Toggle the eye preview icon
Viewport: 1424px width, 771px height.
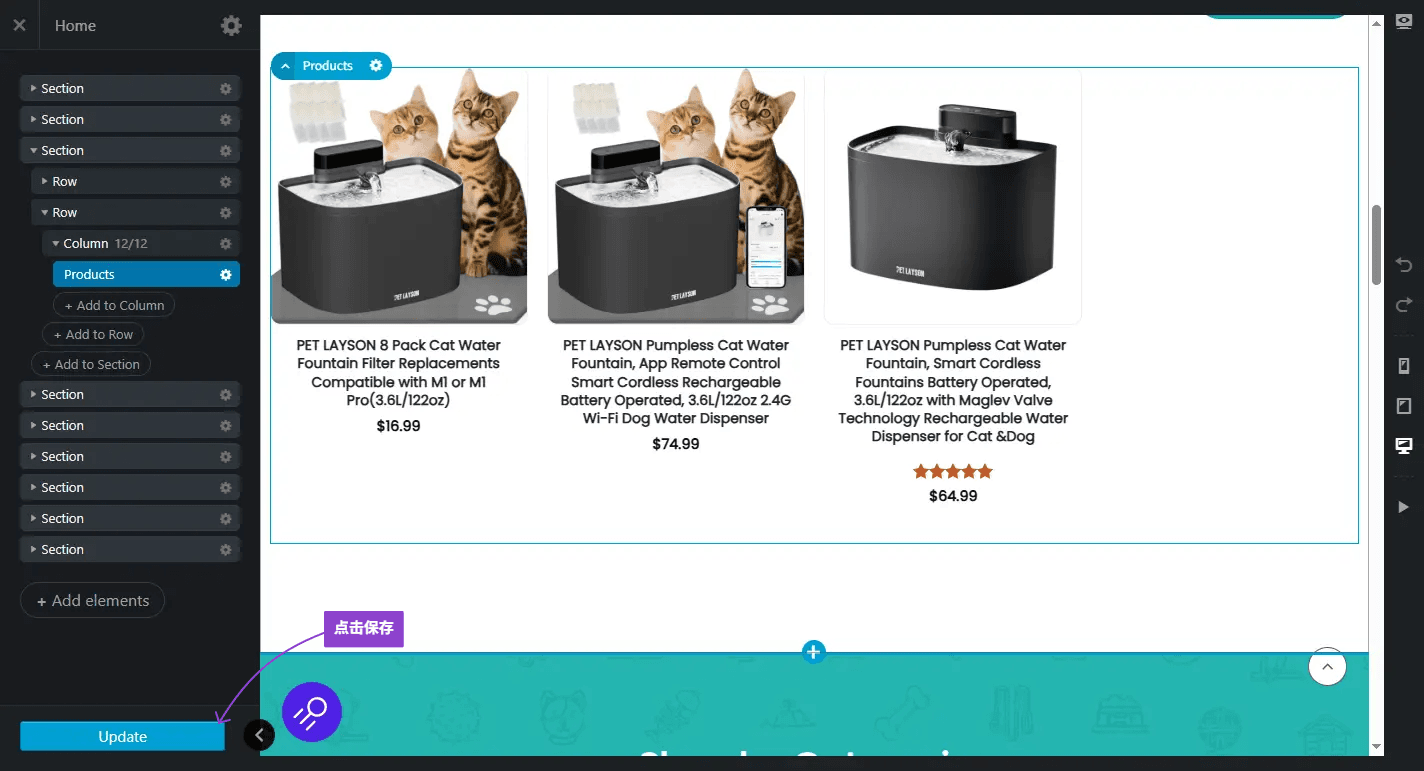tap(1403, 22)
